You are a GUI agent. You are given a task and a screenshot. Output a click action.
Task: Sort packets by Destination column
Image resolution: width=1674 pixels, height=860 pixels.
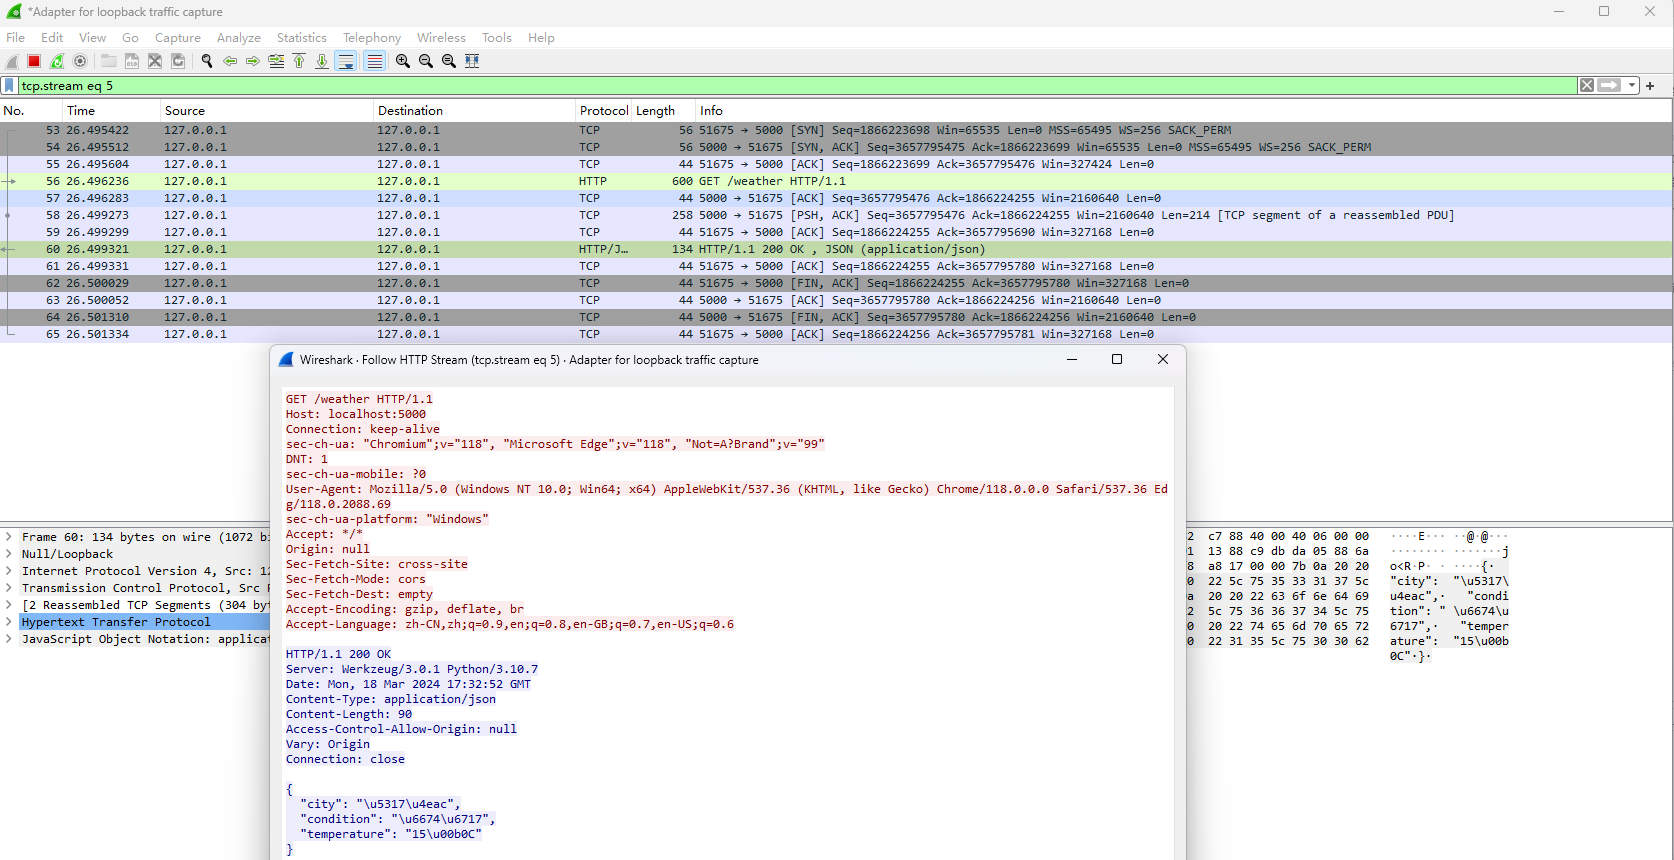click(475, 111)
